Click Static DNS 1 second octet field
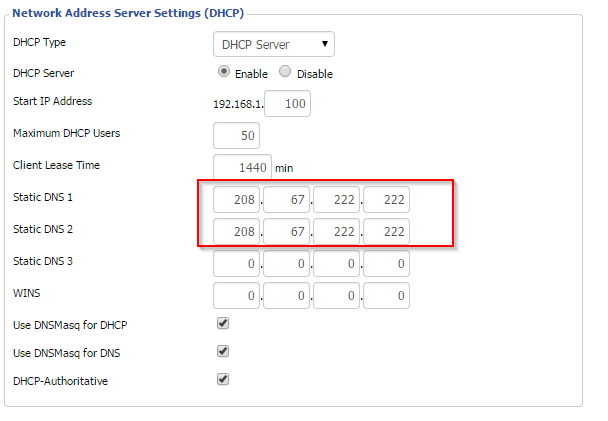This screenshot has height=421, width=608. pyautogui.click(x=286, y=200)
